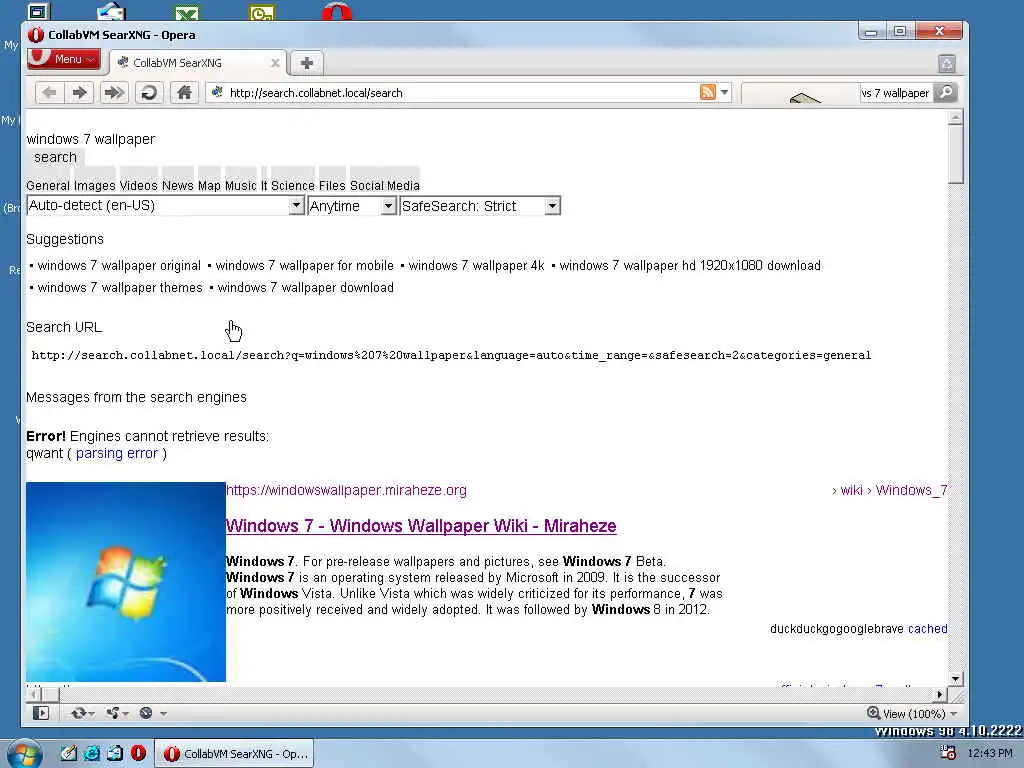Click the fast forward double-arrow button
1024x768 pixels.
(114, 93)
